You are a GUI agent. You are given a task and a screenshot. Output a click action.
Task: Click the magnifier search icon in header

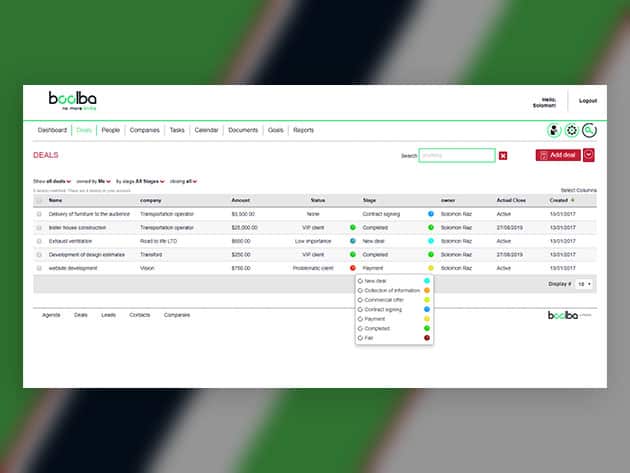tap(590, 130)
